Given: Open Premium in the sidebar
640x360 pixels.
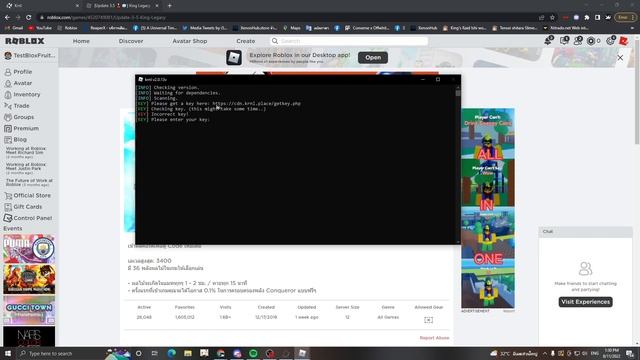Looking at the screenshot, I should point(22,128).
